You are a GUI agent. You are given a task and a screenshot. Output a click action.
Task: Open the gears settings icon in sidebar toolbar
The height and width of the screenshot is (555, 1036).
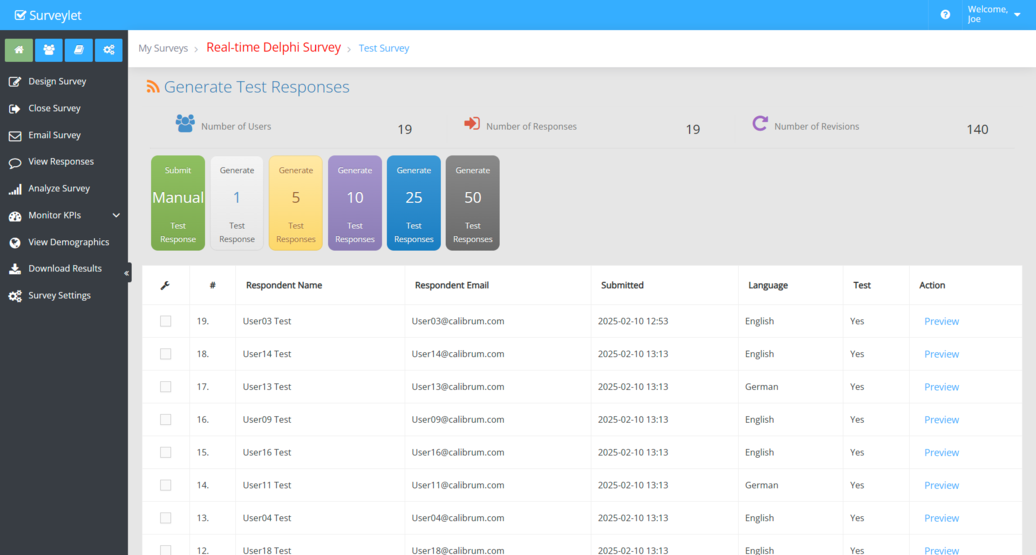(x=109, y=50)
